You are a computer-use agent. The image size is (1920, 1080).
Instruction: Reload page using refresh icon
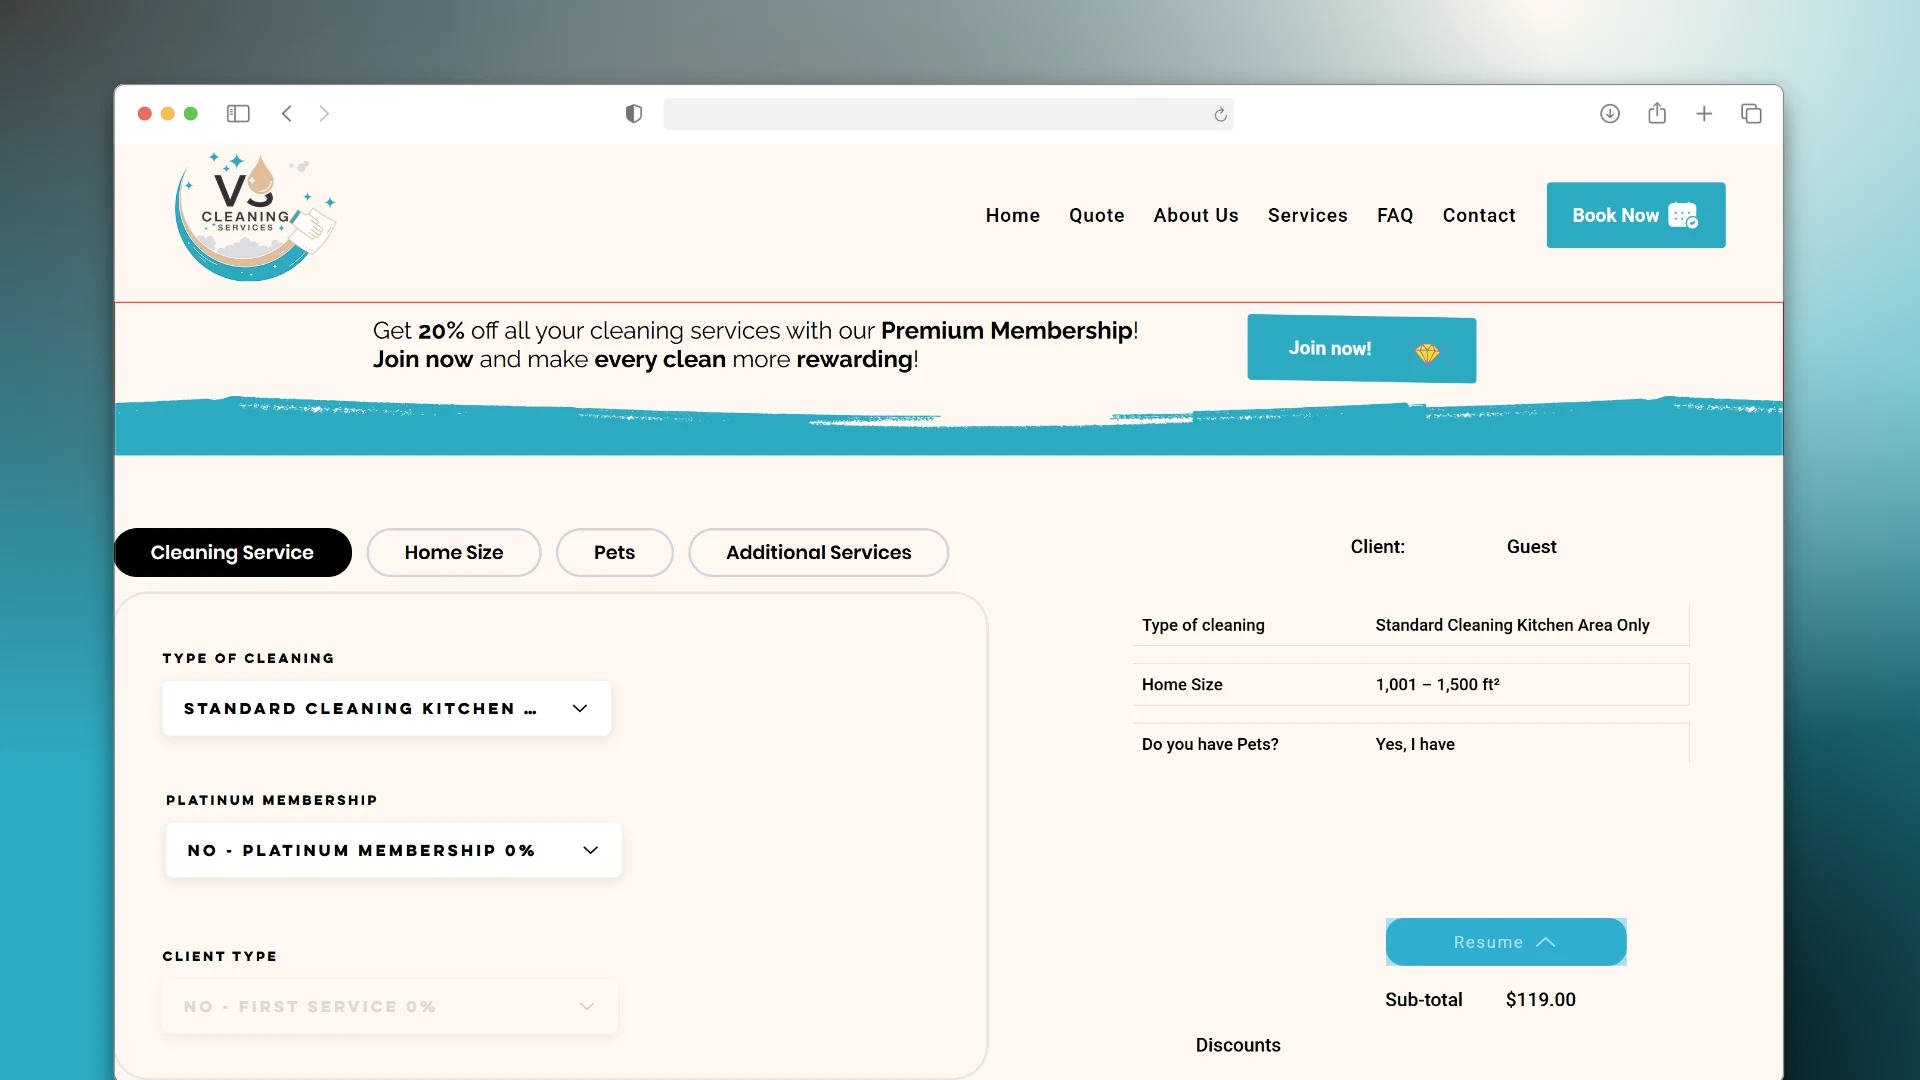coord(1220,115)
